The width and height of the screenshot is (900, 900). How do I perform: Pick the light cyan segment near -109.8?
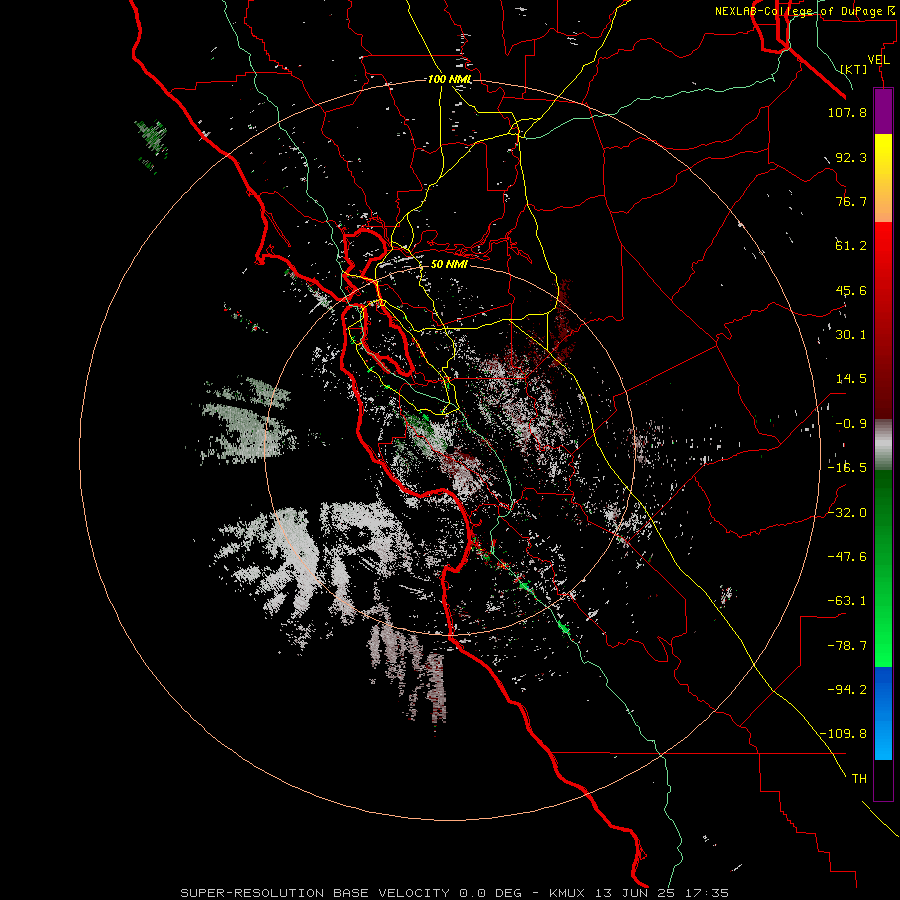(x=883, y=740)
